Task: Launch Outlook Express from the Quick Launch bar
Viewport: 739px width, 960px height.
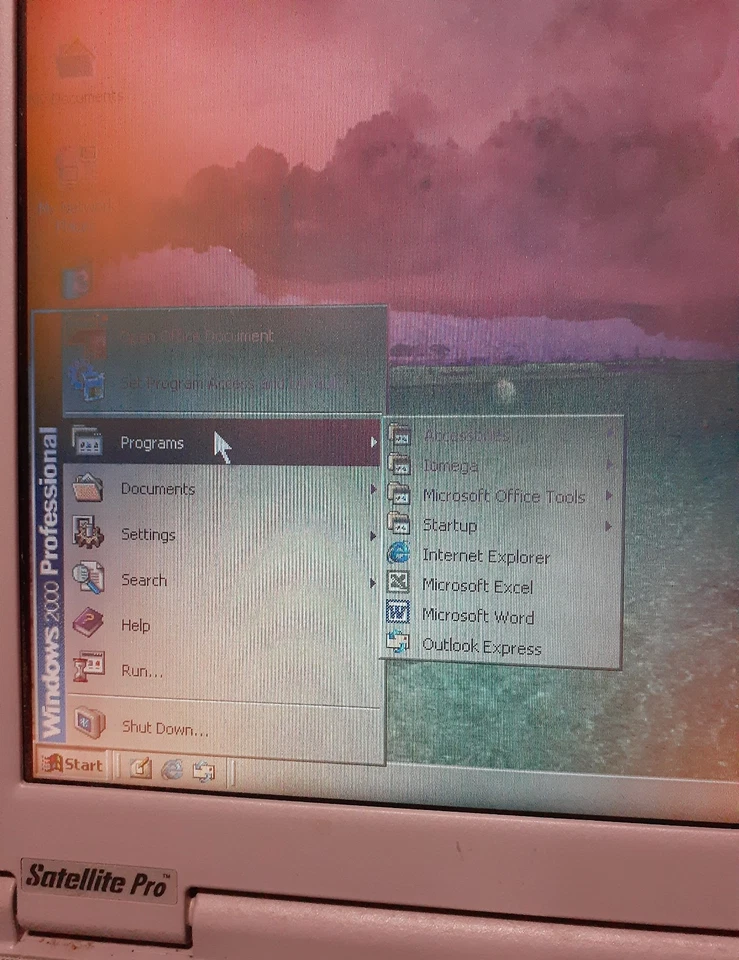Action: coord(204,771)
